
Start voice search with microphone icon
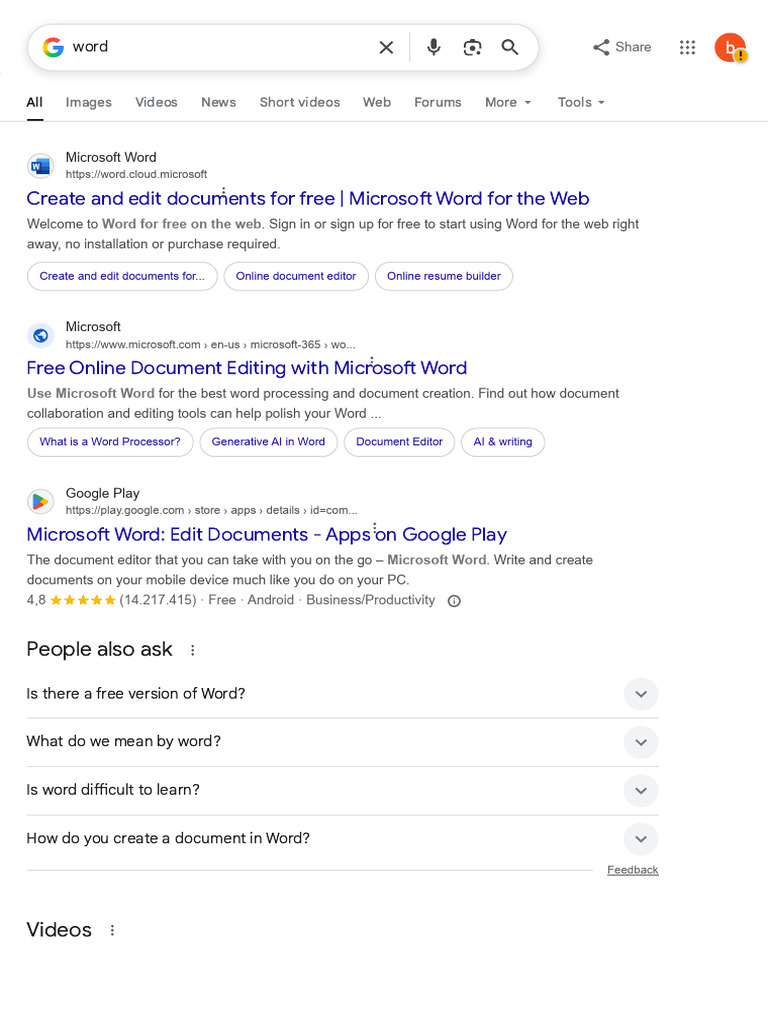coord(433,47)
